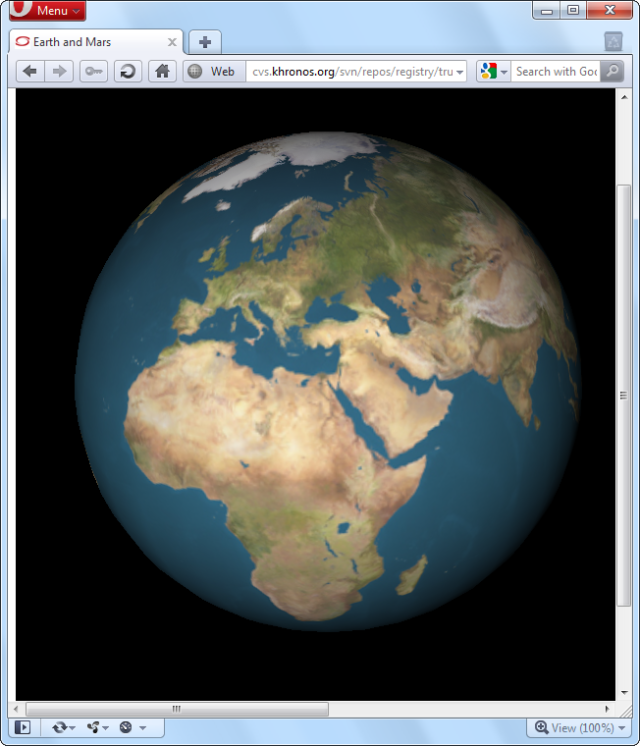Click the cvs.khronos.org address field
Image resolution: width=640 pixels, height=746 pixels.
pos(350,71)
